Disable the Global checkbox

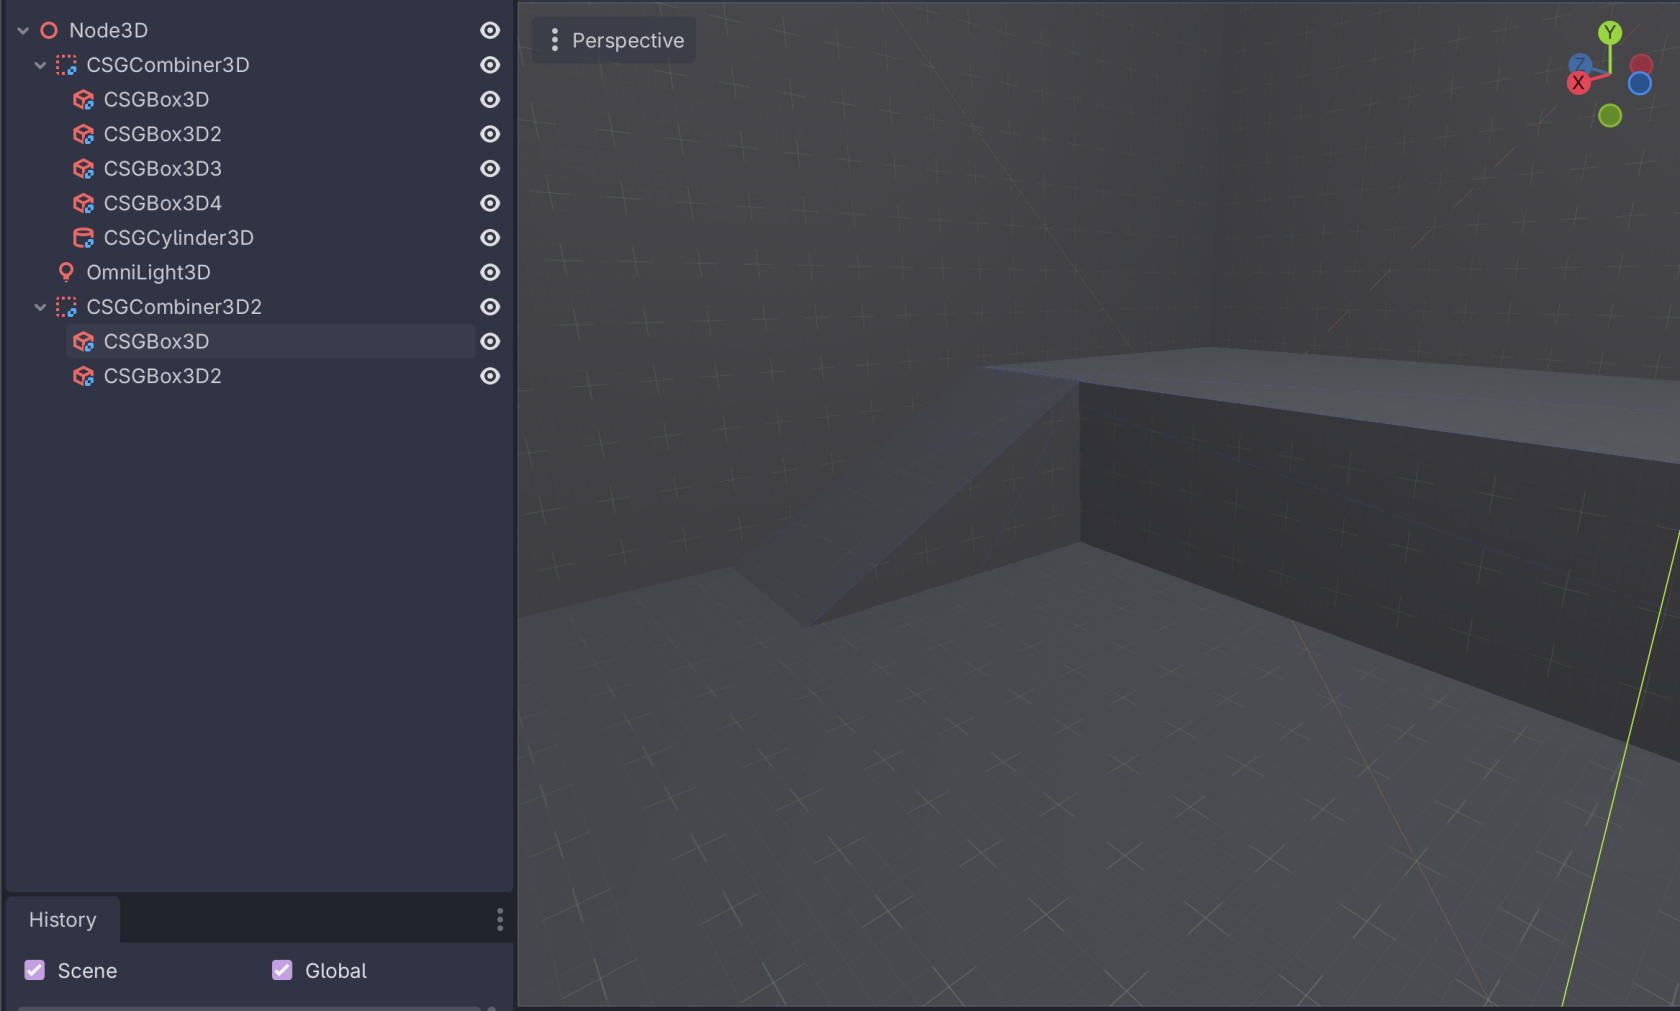click(x=281, y=969)
